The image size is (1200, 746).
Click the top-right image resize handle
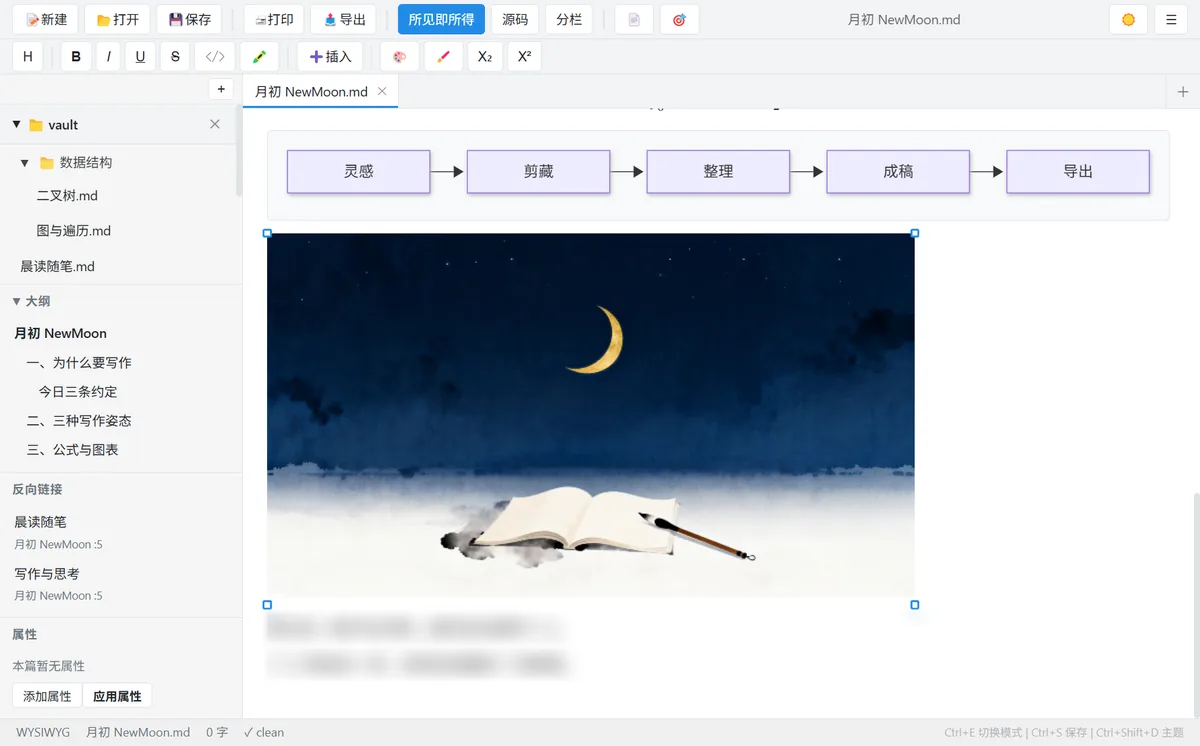point(915,233)
